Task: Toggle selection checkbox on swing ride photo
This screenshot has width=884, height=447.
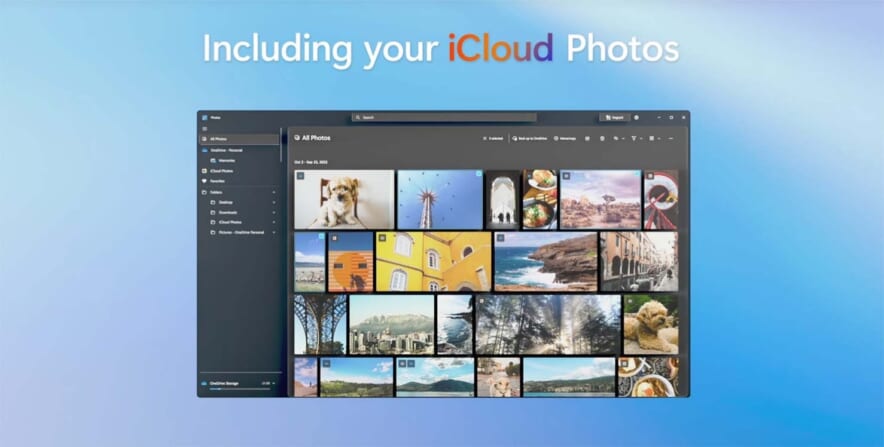Action: pyautogui.click(x=479, y=174)
